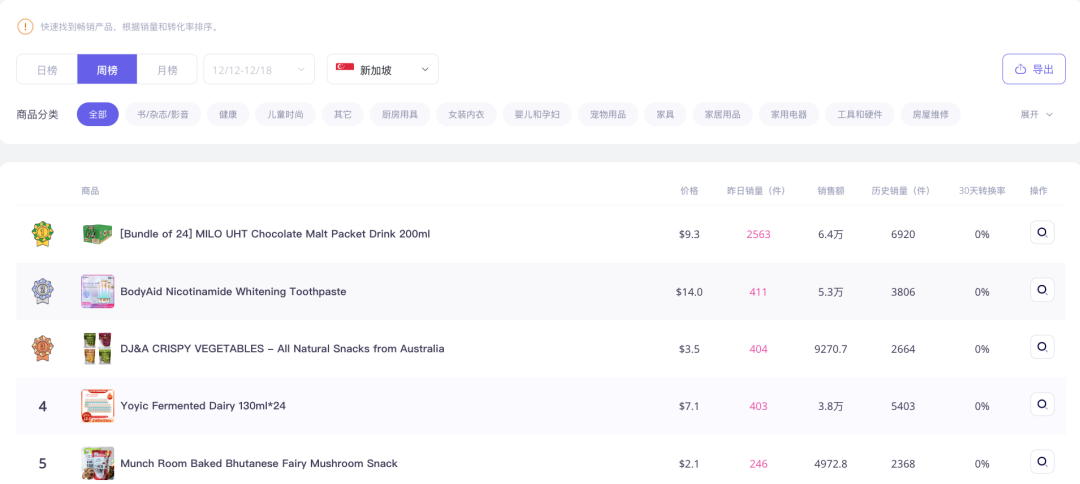Click the 销售额 column header

click(831, 191)
